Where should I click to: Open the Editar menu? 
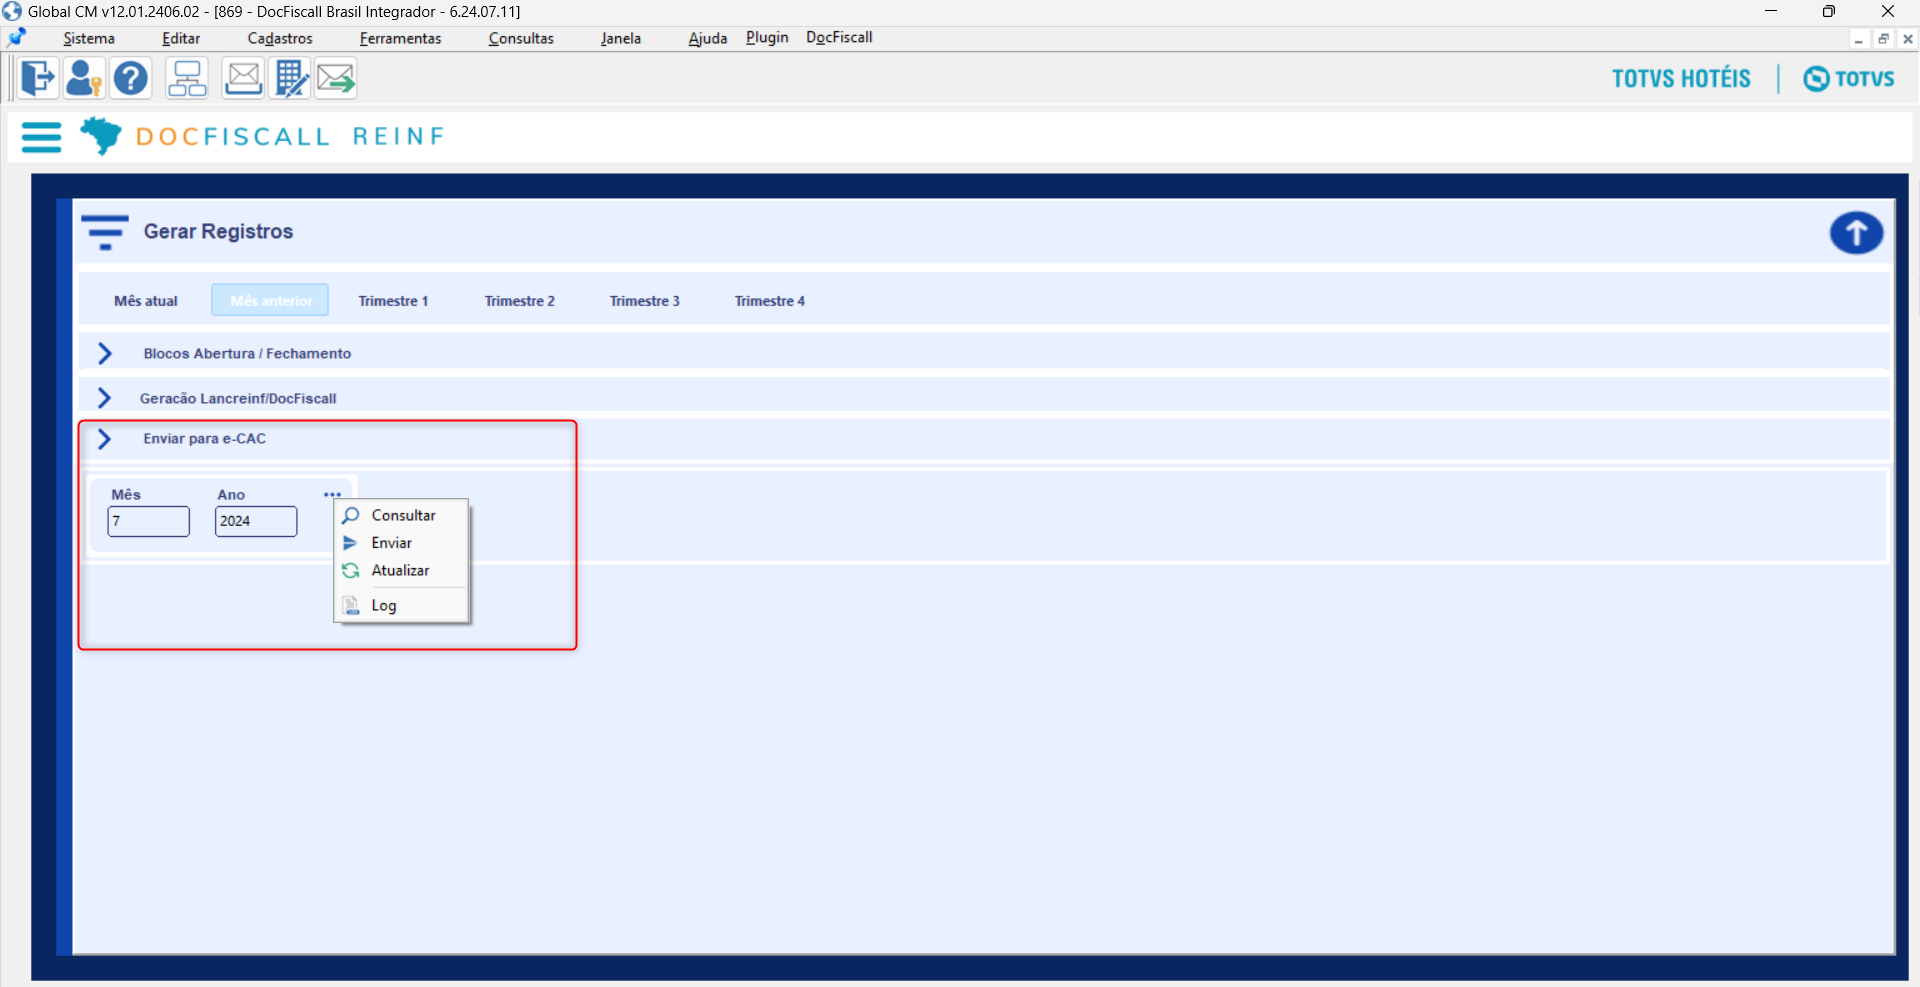click(x=181, y=38)
